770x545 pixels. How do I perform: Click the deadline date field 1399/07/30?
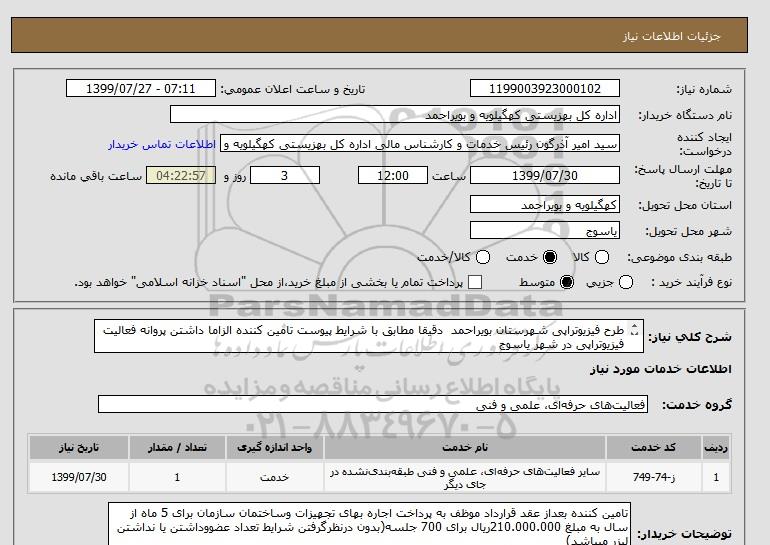pyautogui.click(x=545, y=175)
